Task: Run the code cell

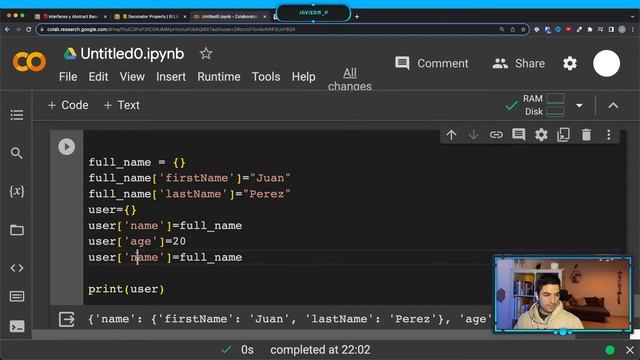Action: 67,147
